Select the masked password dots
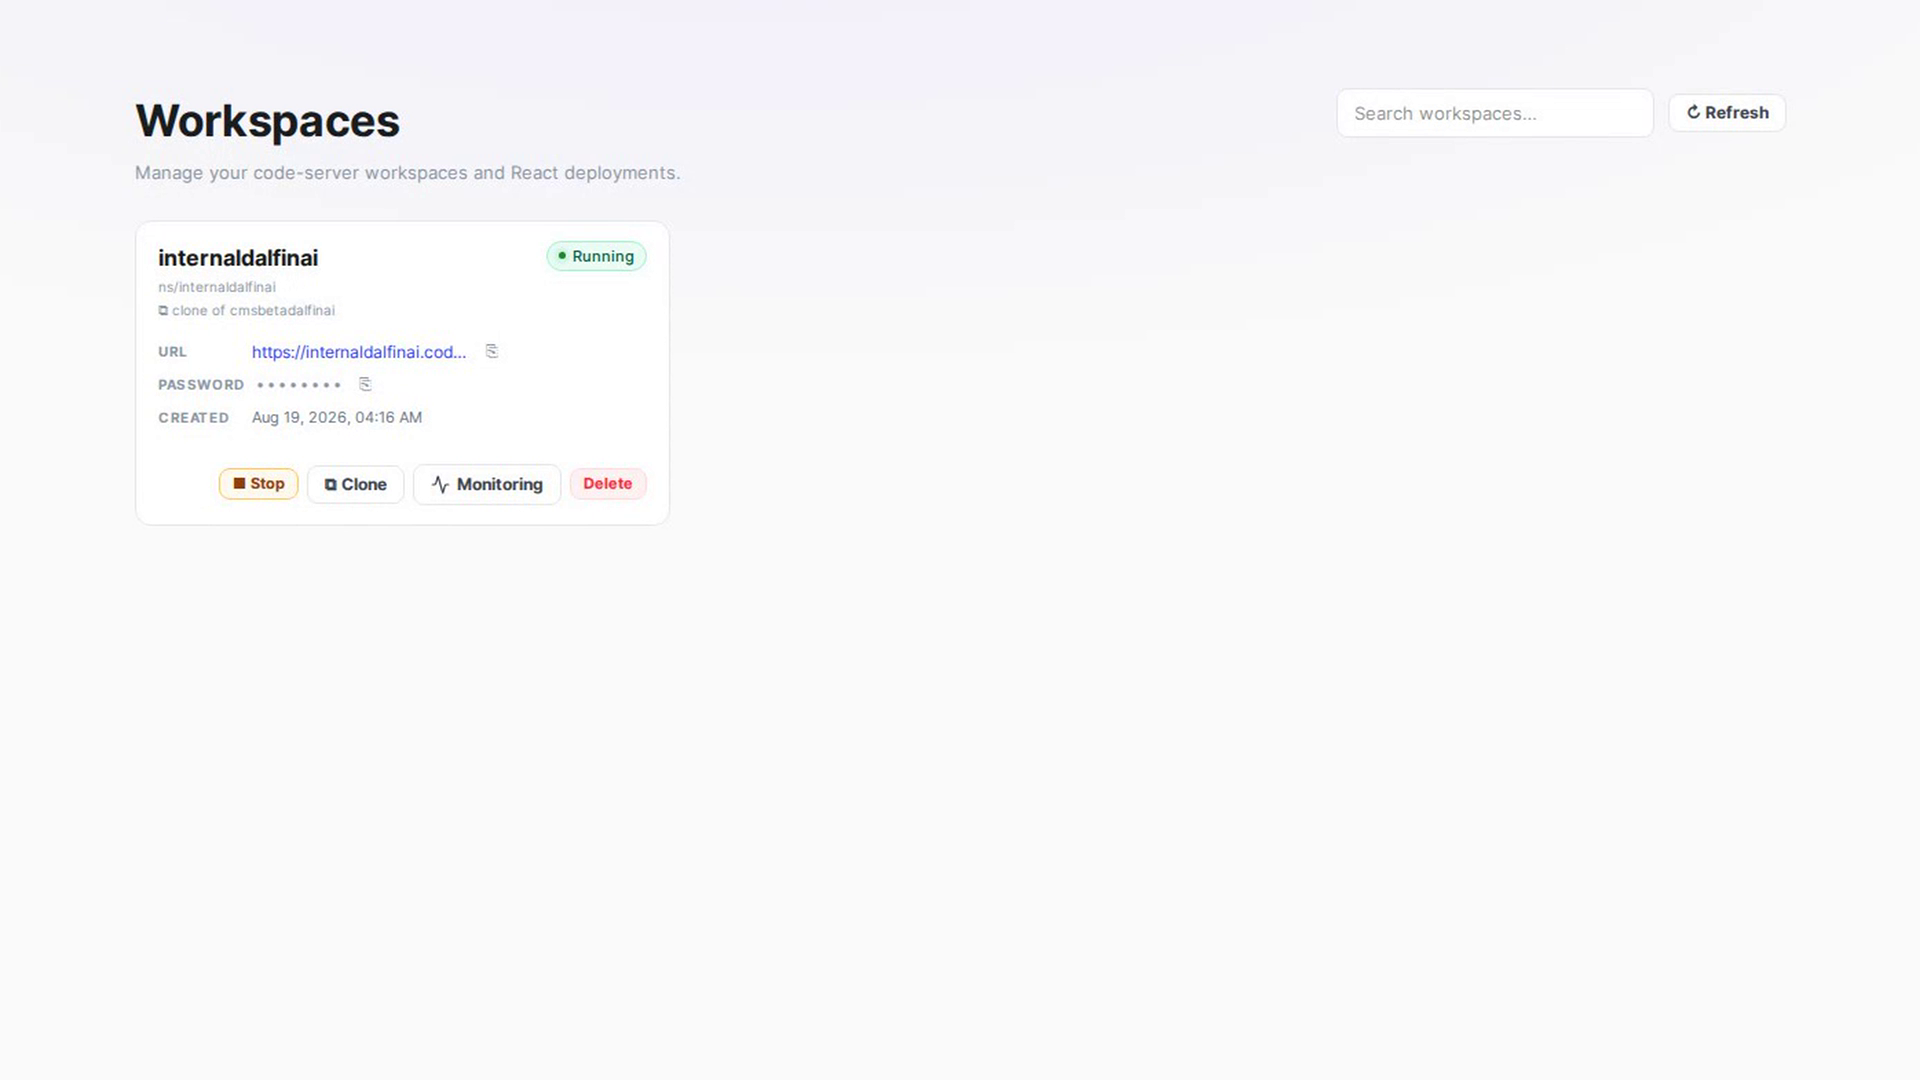The width and height of the screenshot is (1920, 1080). point(299,385)
